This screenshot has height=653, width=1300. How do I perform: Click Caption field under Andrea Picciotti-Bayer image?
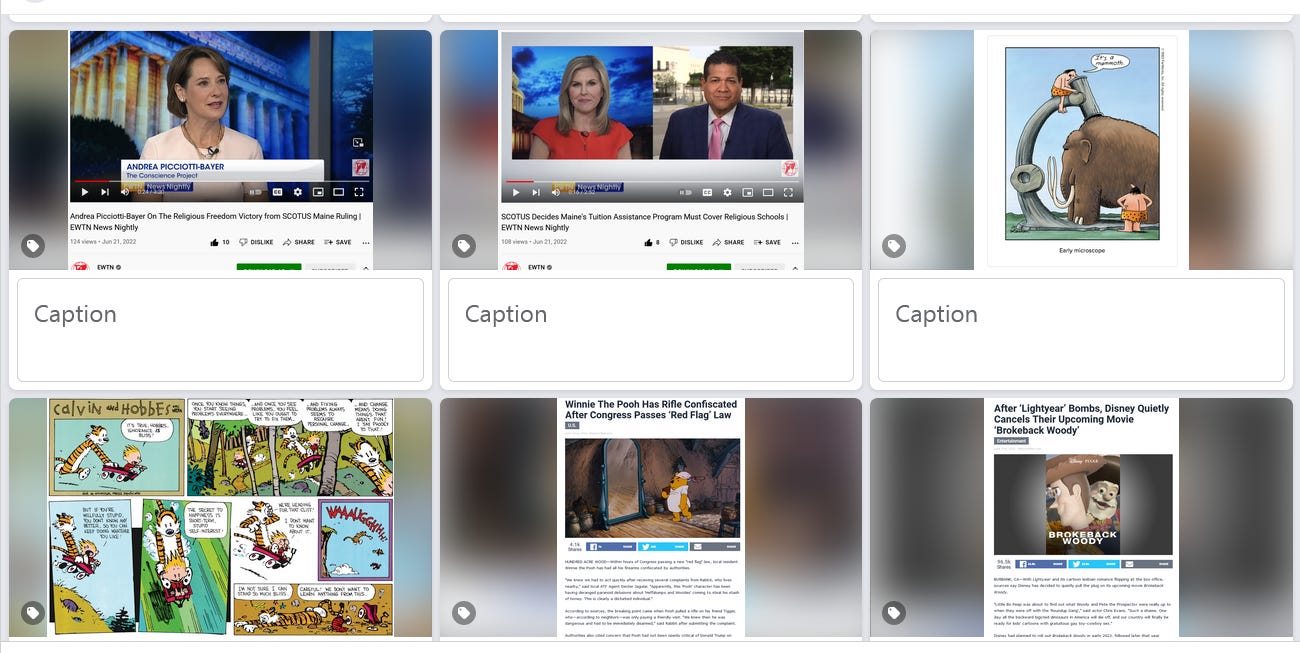(220, 330)
